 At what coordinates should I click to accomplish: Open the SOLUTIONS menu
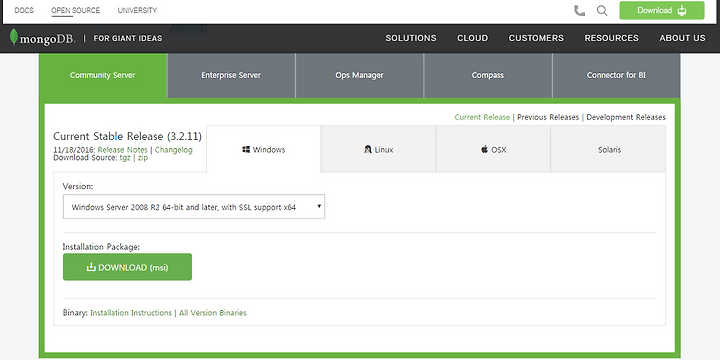(x=411, y=38)
